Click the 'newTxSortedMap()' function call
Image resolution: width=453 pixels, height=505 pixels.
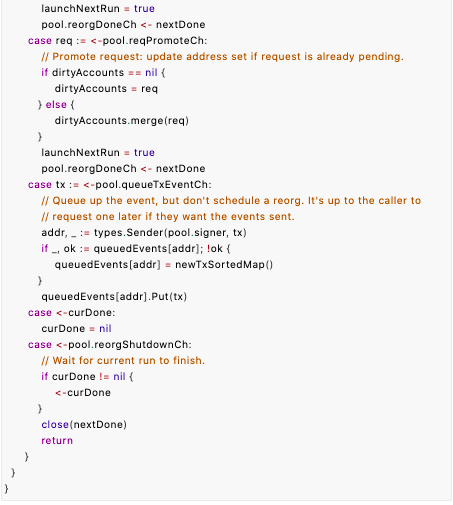[x=224, y=264]
